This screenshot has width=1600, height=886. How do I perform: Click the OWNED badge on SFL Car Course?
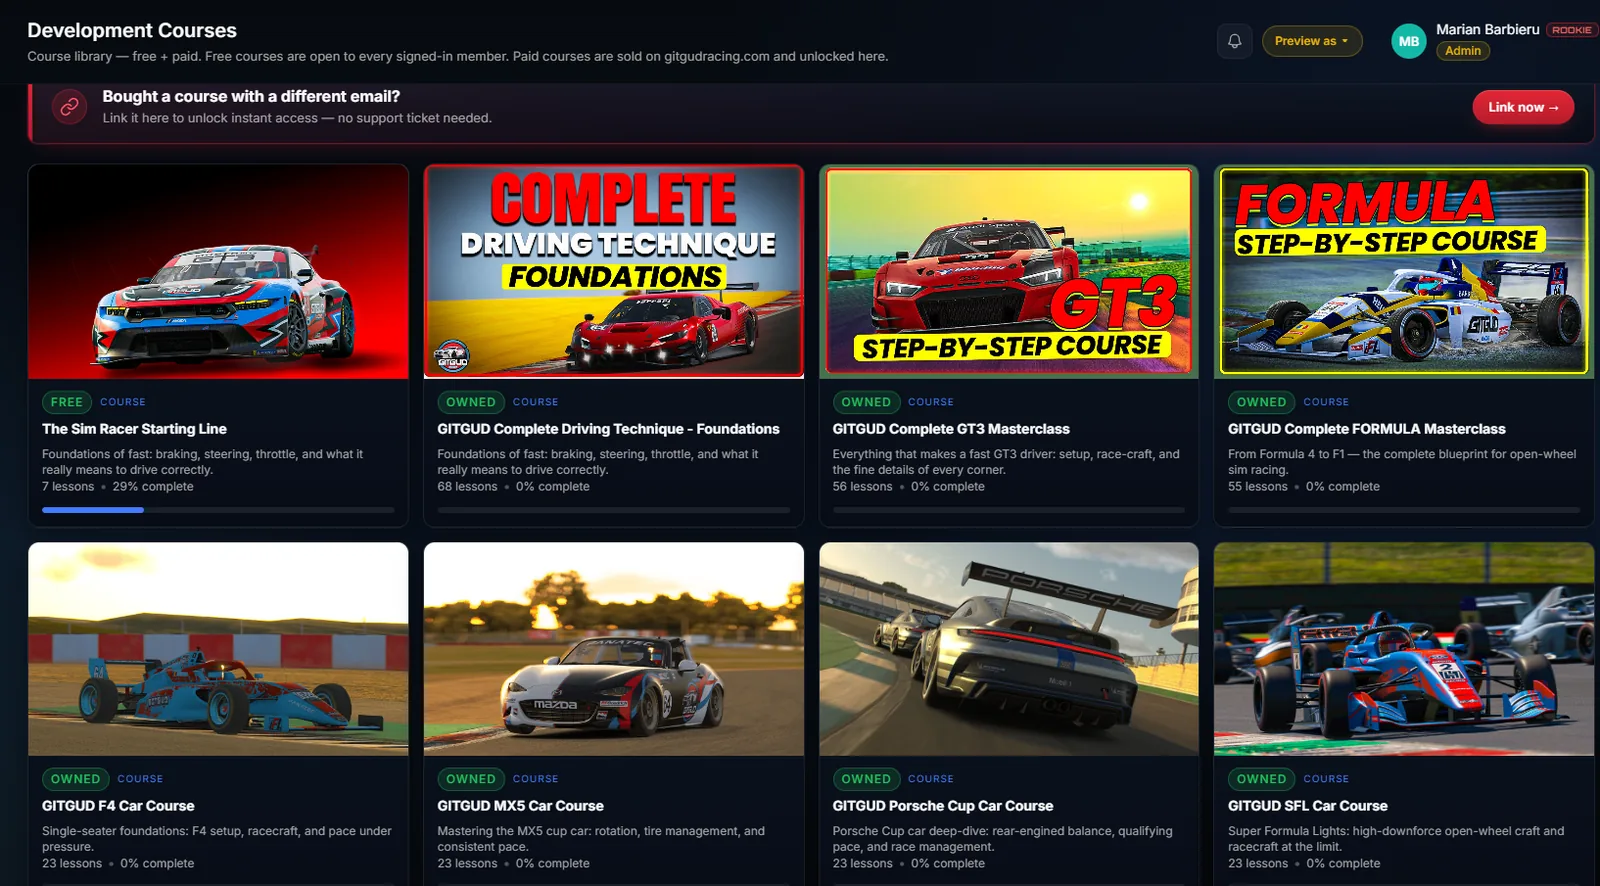pyautogui.click(x=1261, y=779)
